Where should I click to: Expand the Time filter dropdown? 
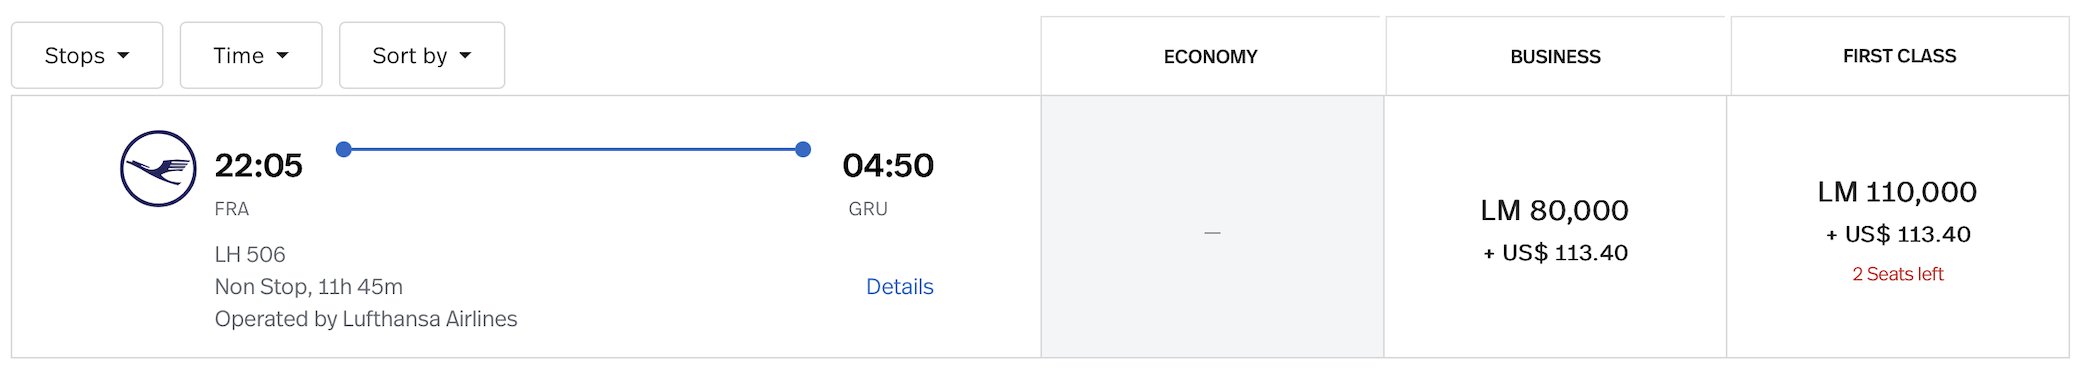point(251,55)
